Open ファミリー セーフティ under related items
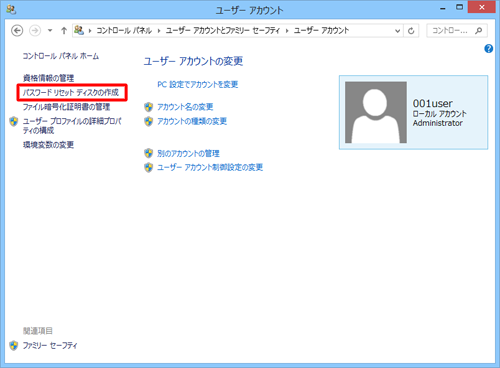 click(x=50, y=345)
